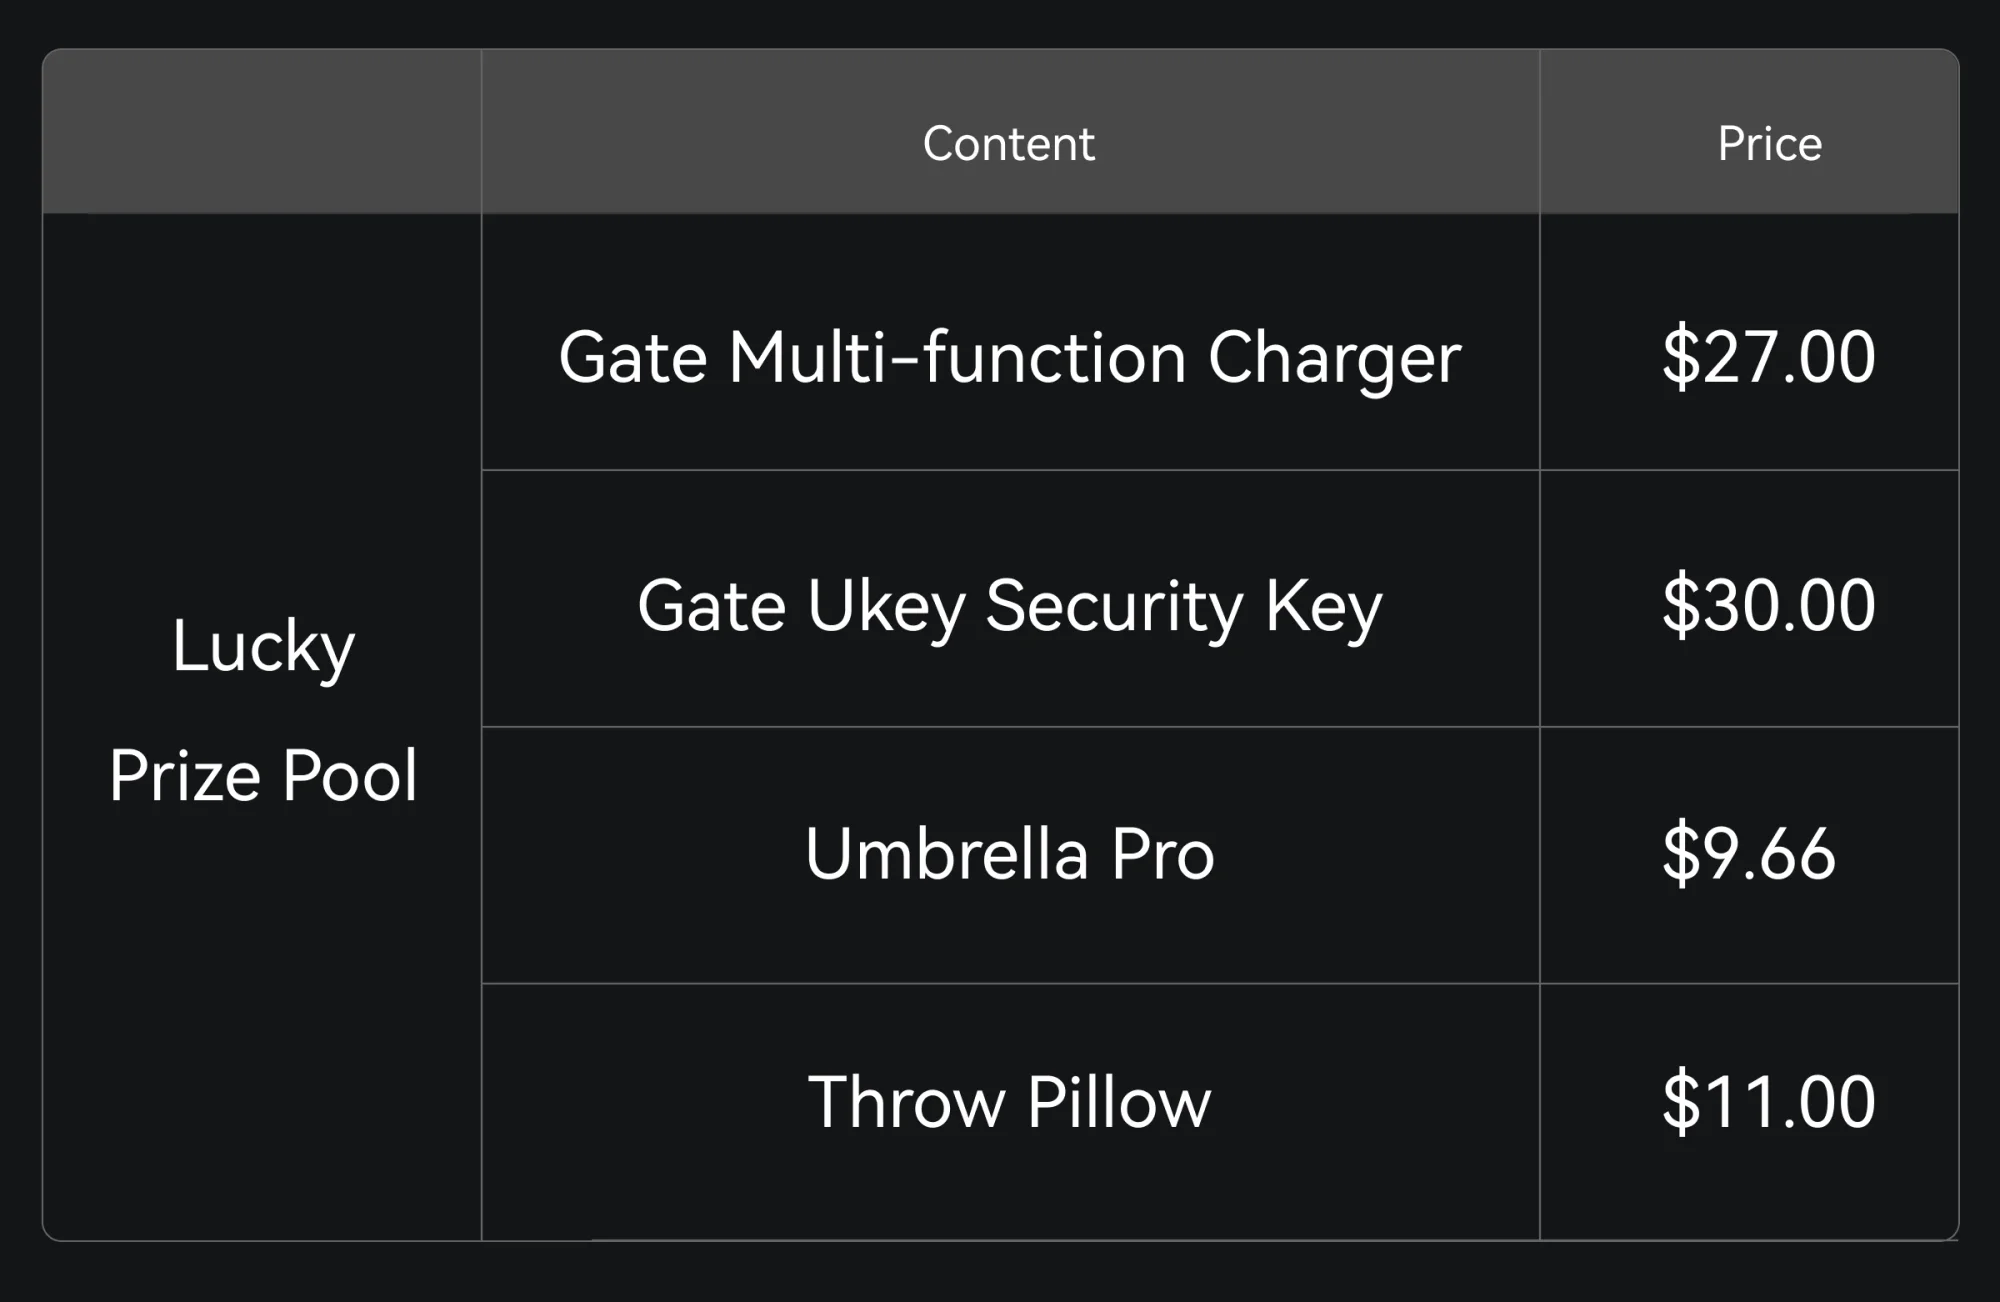Click the Content column header
Image resolution: width=2000 pixels, height=1302 pixels.
[1008, 144]
